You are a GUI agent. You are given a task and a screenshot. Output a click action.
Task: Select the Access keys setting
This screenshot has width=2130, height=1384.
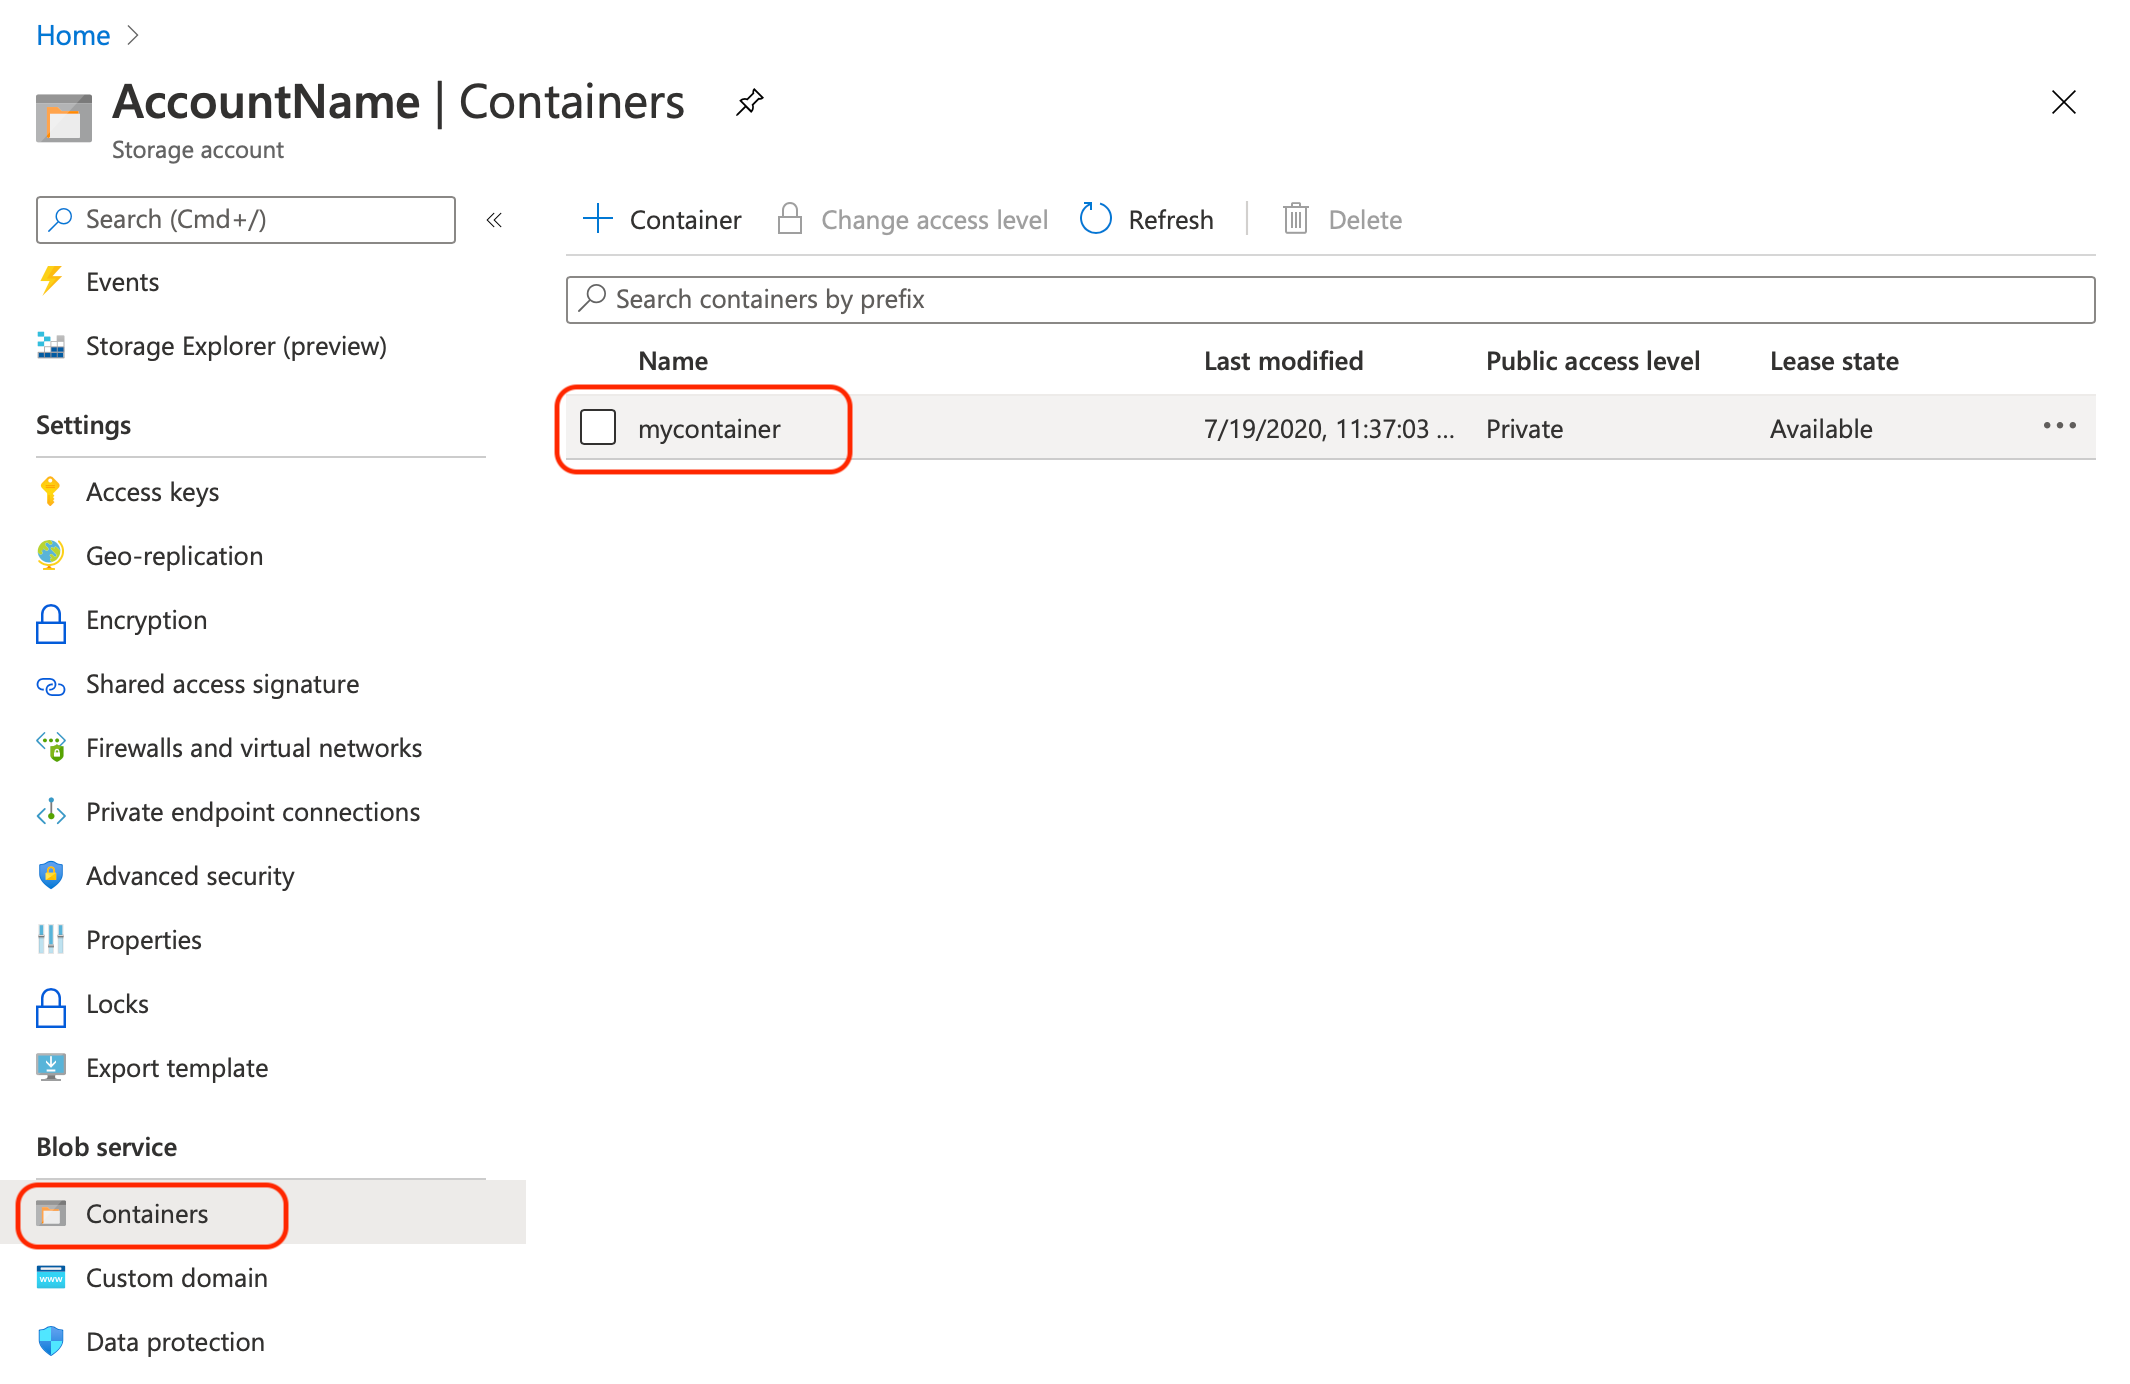tap(152, 491)
